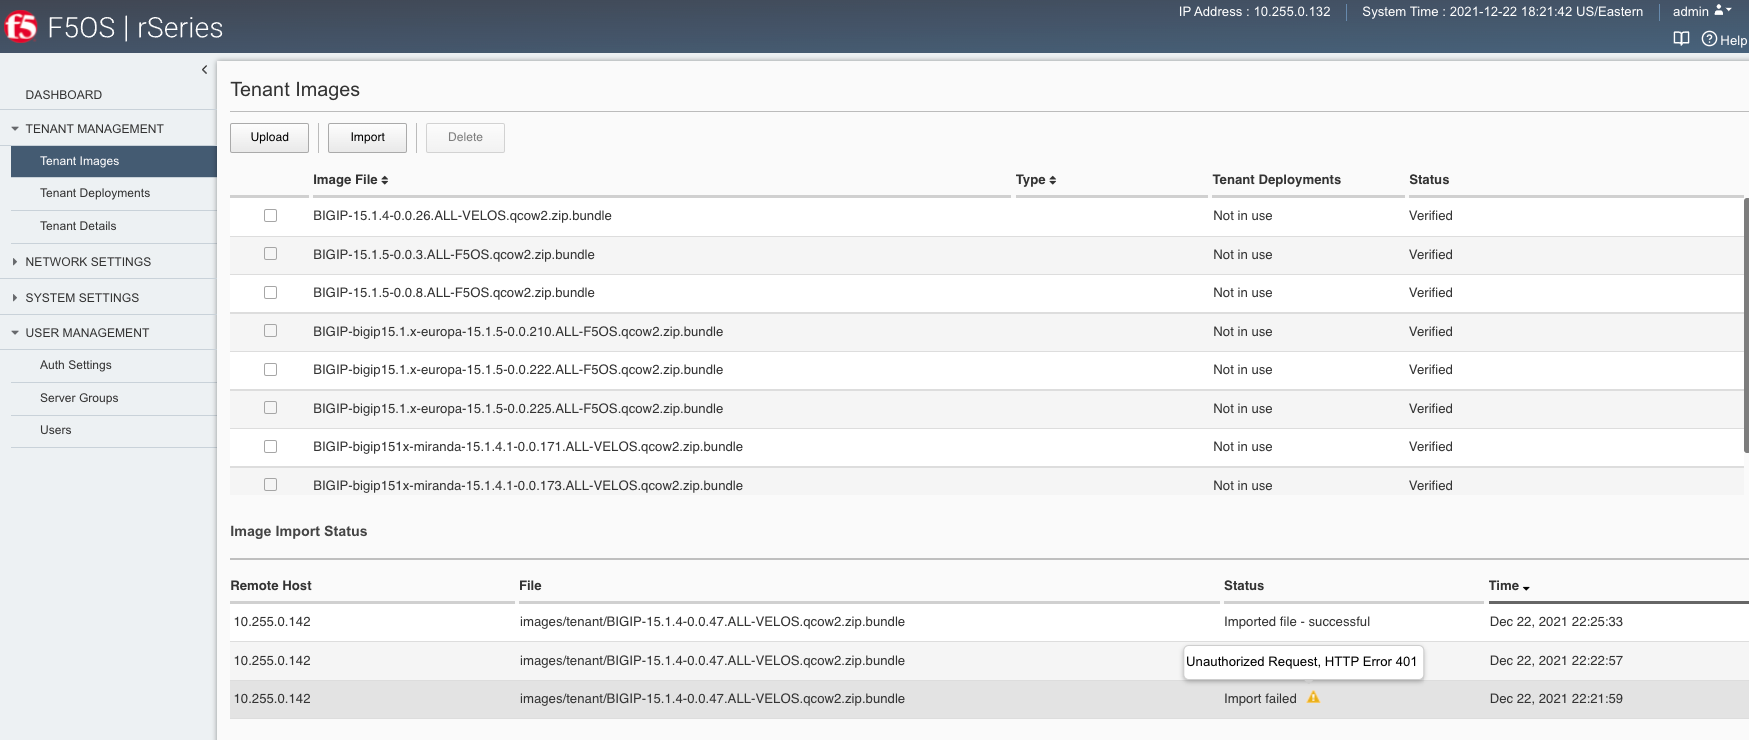Open the documentation book icon
This screenshot has width=1749, height=740.
(1681, 39)
